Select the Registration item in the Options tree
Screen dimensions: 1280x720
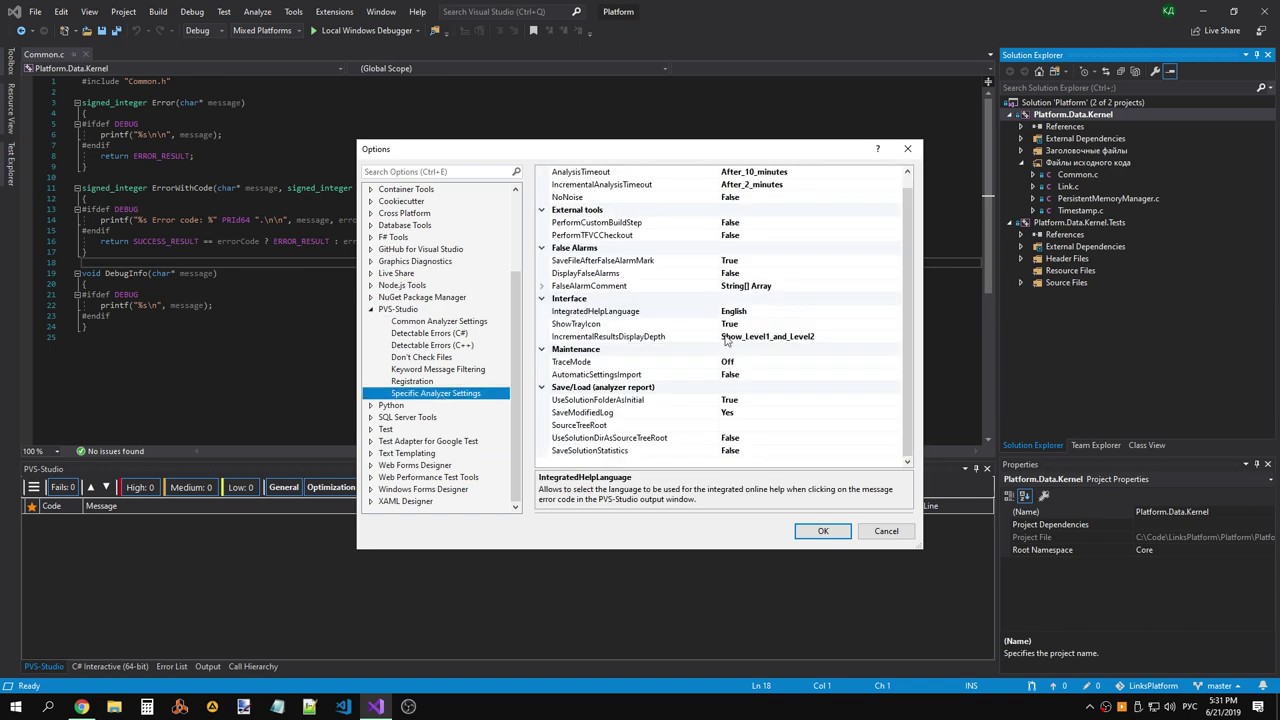(x=412, y=381)
